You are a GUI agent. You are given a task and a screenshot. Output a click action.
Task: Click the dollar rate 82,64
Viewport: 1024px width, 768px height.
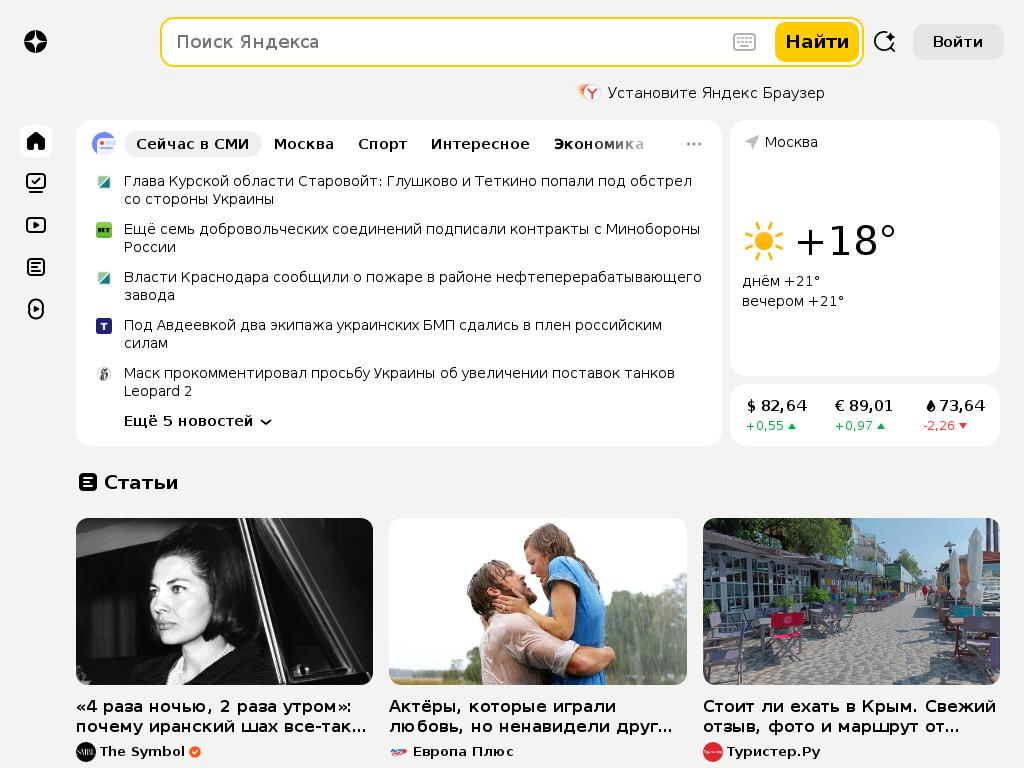pos(776,406)
